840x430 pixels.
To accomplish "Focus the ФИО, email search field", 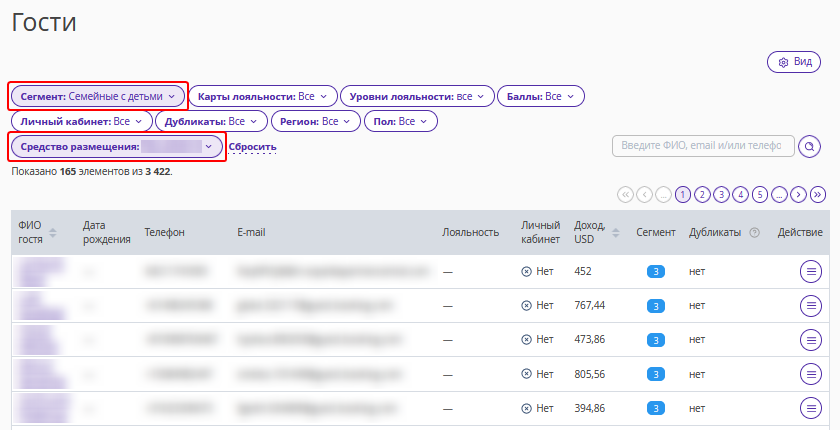I will (703, 147).
